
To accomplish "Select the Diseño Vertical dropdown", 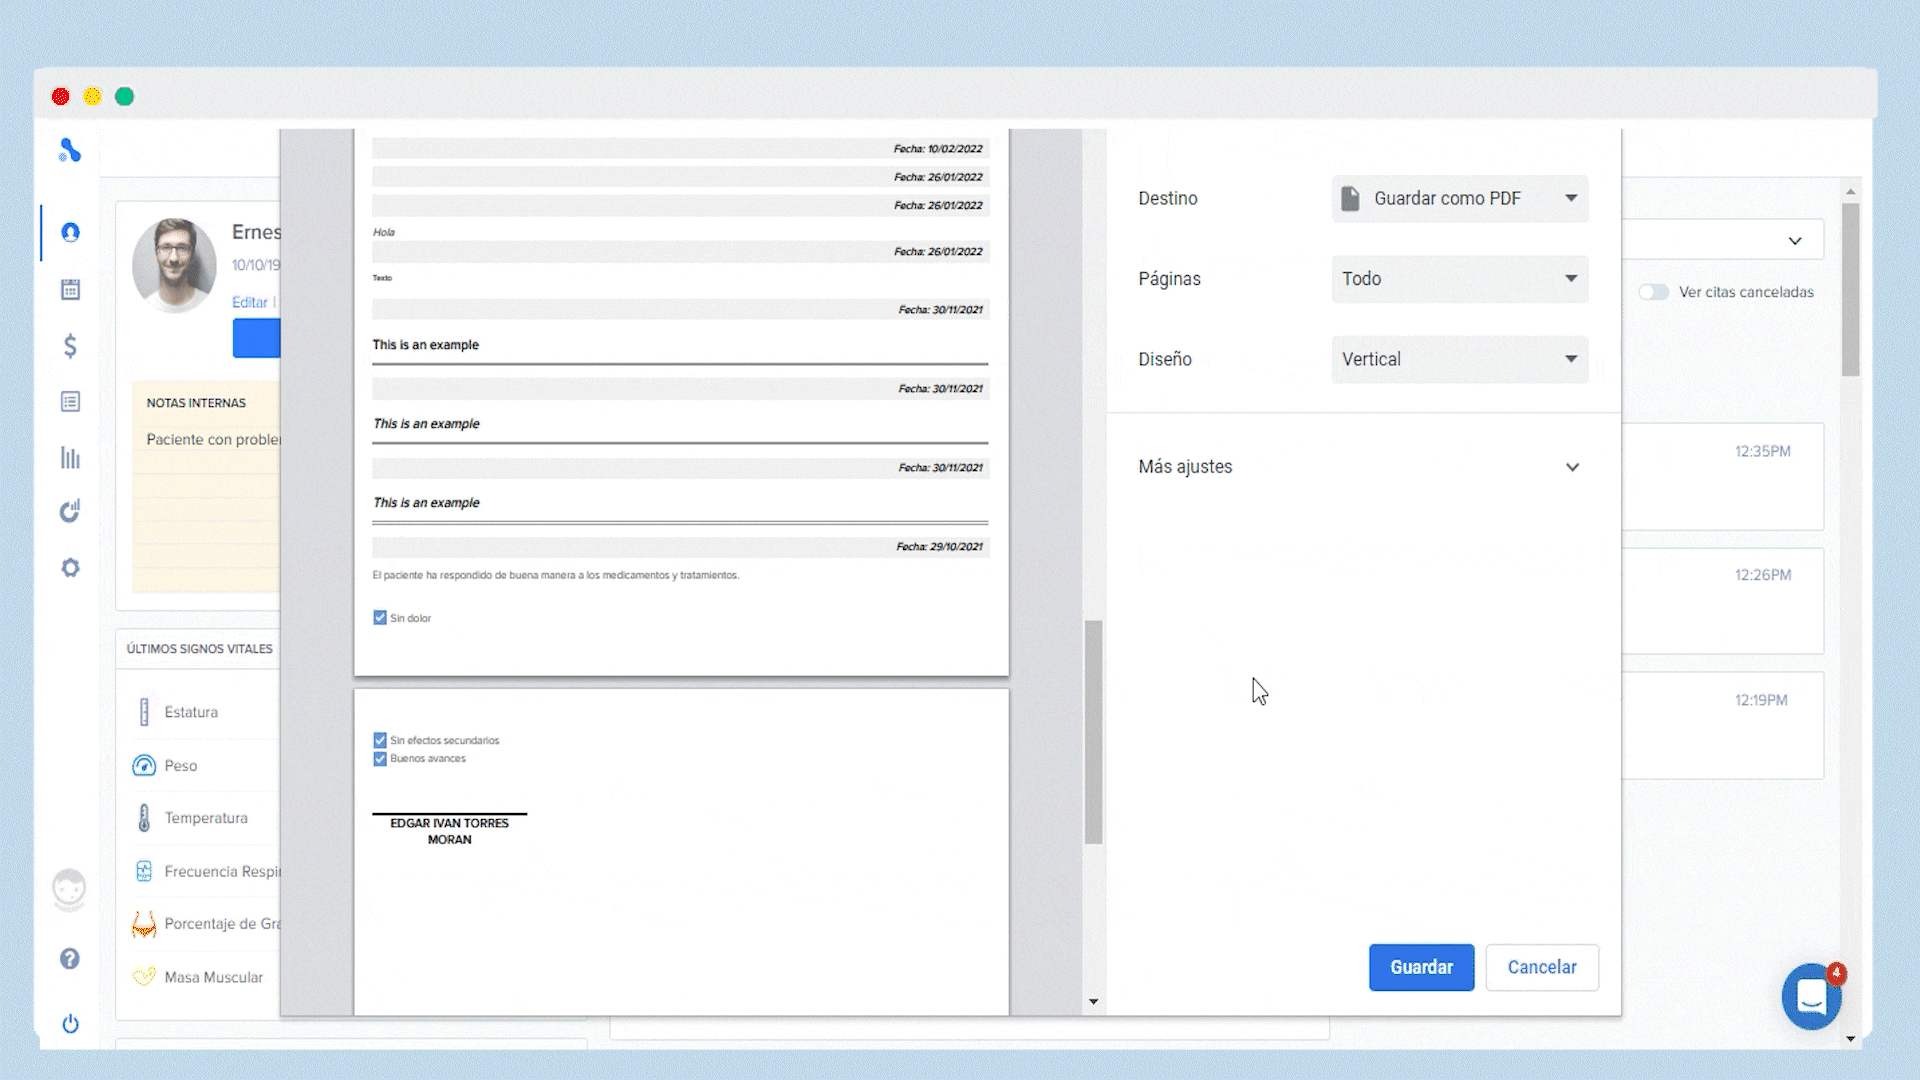I will pyautogui.click(x=1459, y=359).
